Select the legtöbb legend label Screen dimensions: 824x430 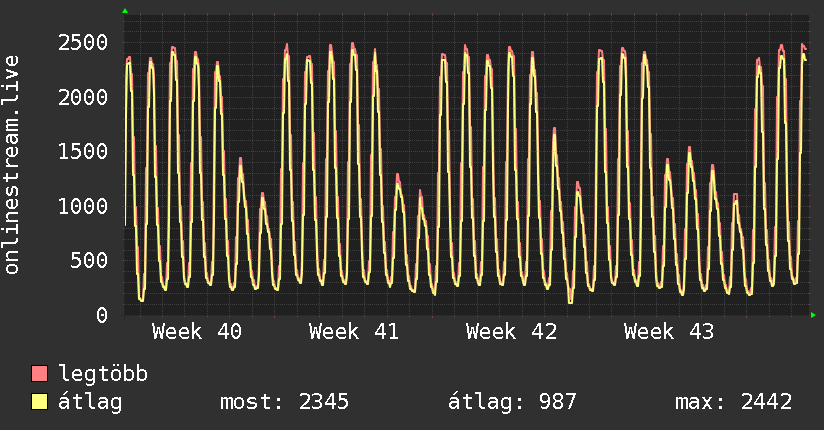coord(103,374)
